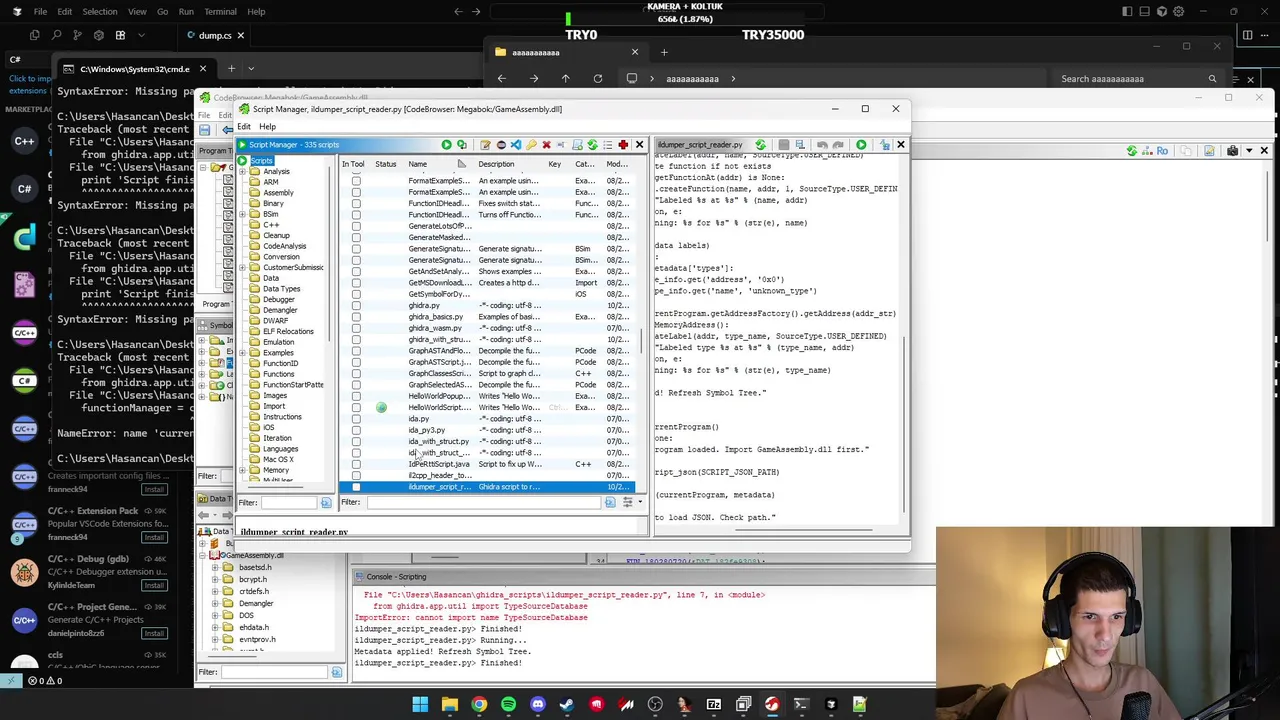Click the Console - Scripting panel tab

(396, 577)
